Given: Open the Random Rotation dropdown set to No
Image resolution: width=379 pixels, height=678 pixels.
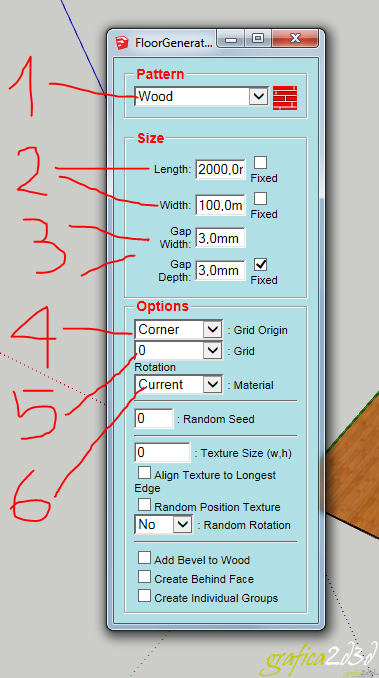Looking at the screenshot, I should tap(163, 524).
